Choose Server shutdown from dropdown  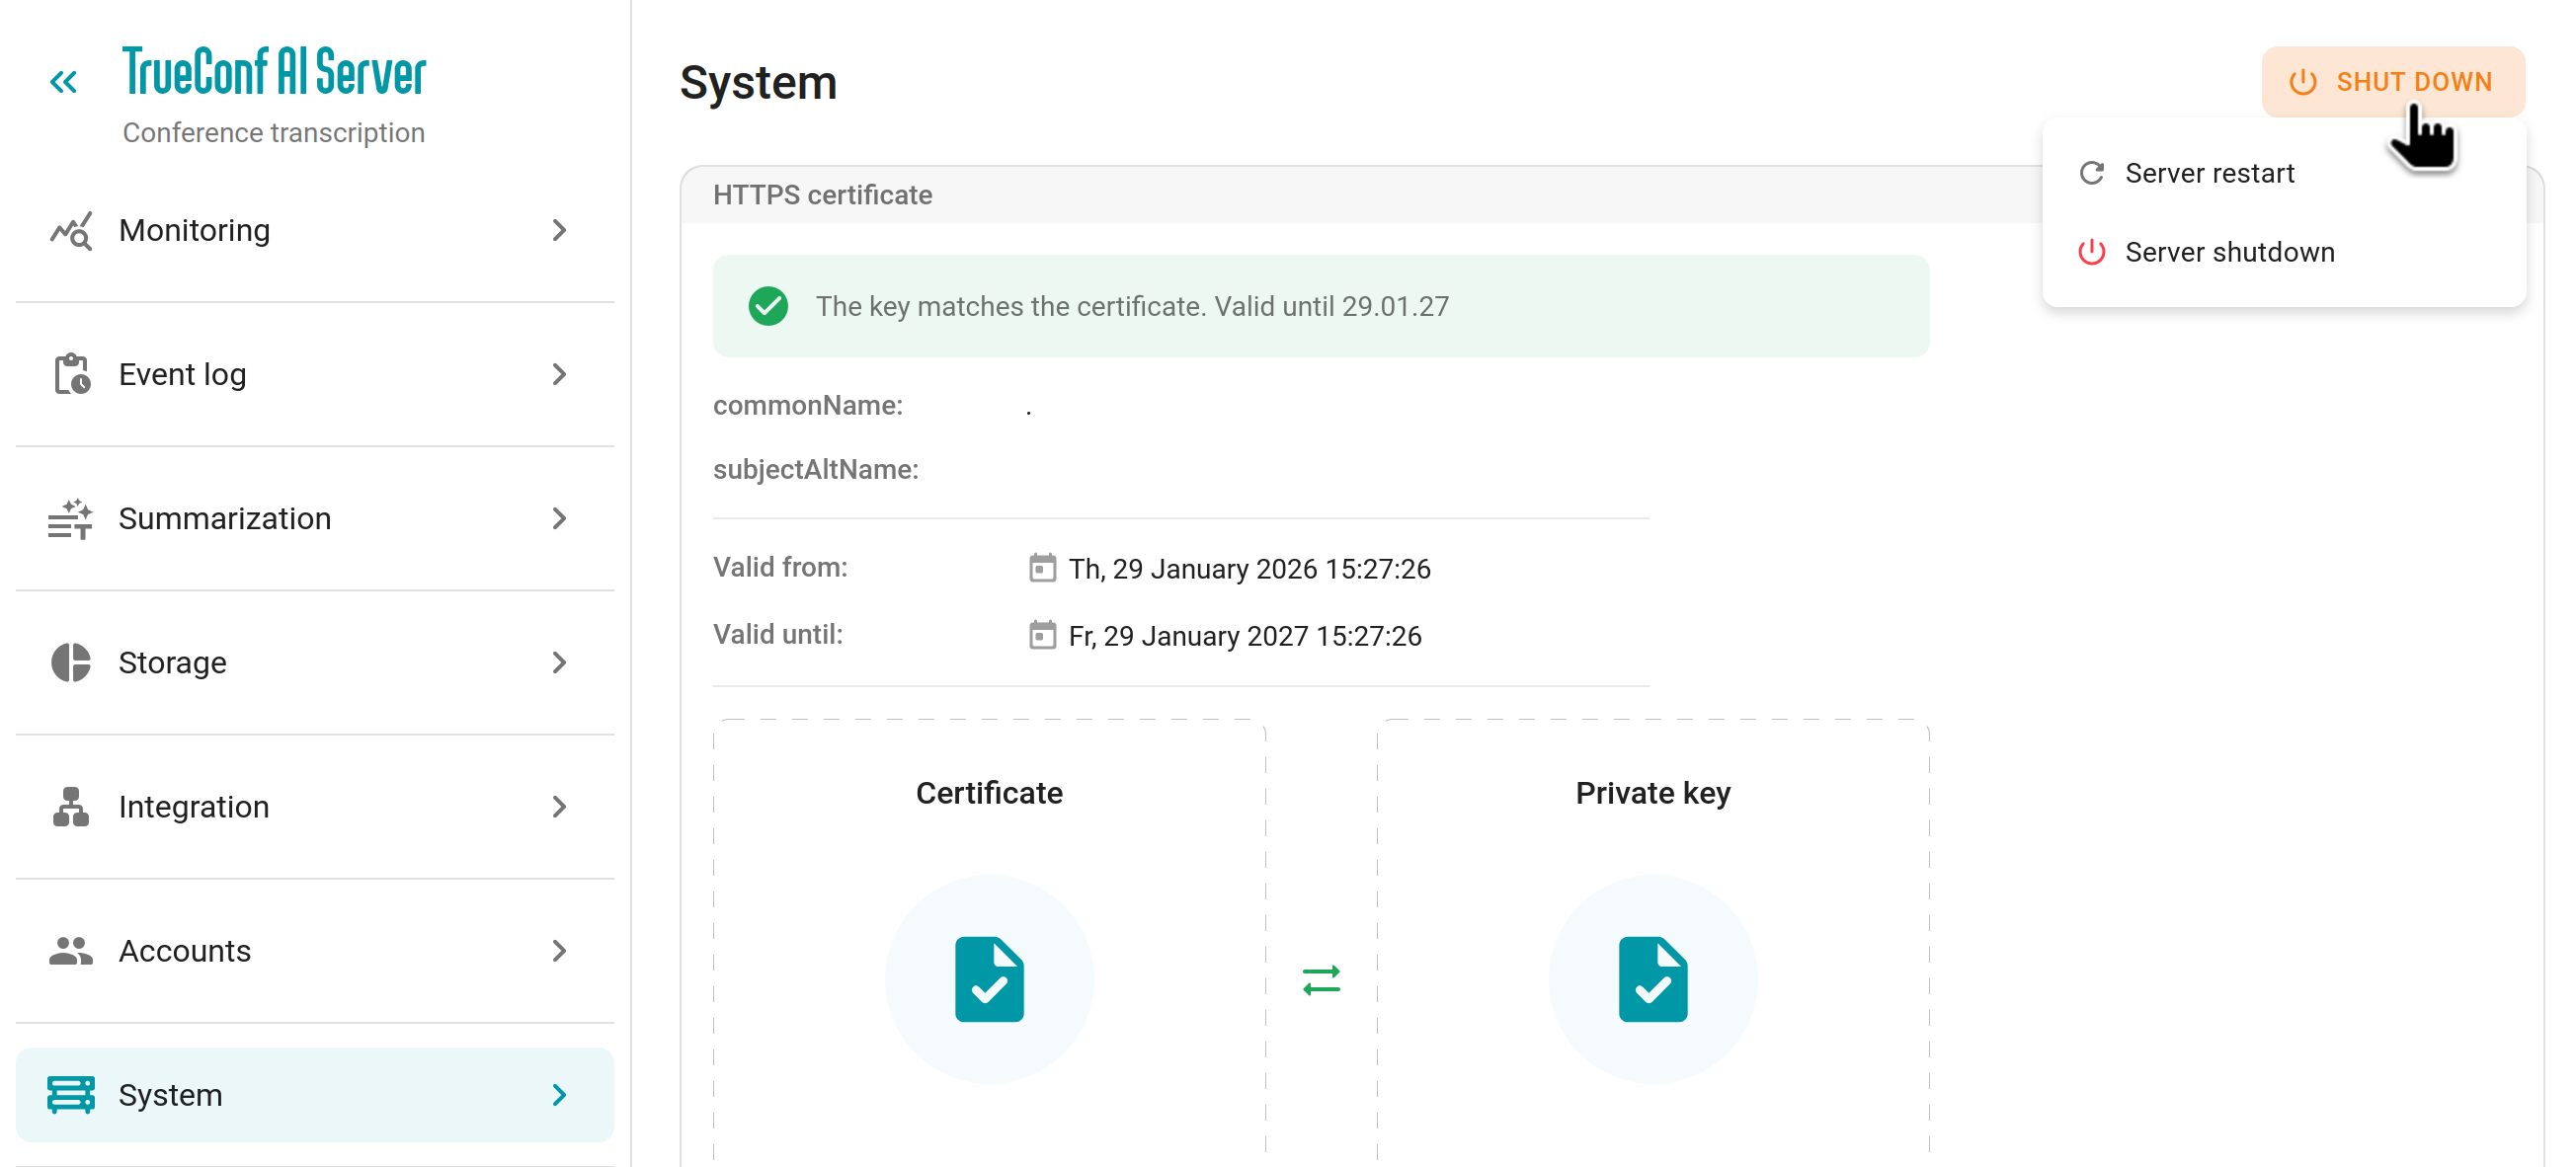(2228, 252)
